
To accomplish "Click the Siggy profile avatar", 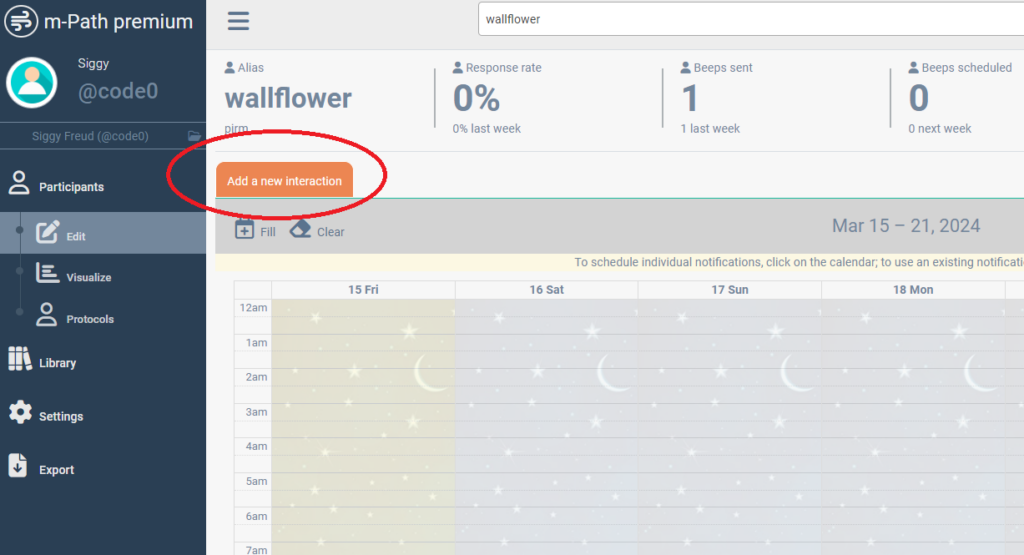I will (32, 82).
